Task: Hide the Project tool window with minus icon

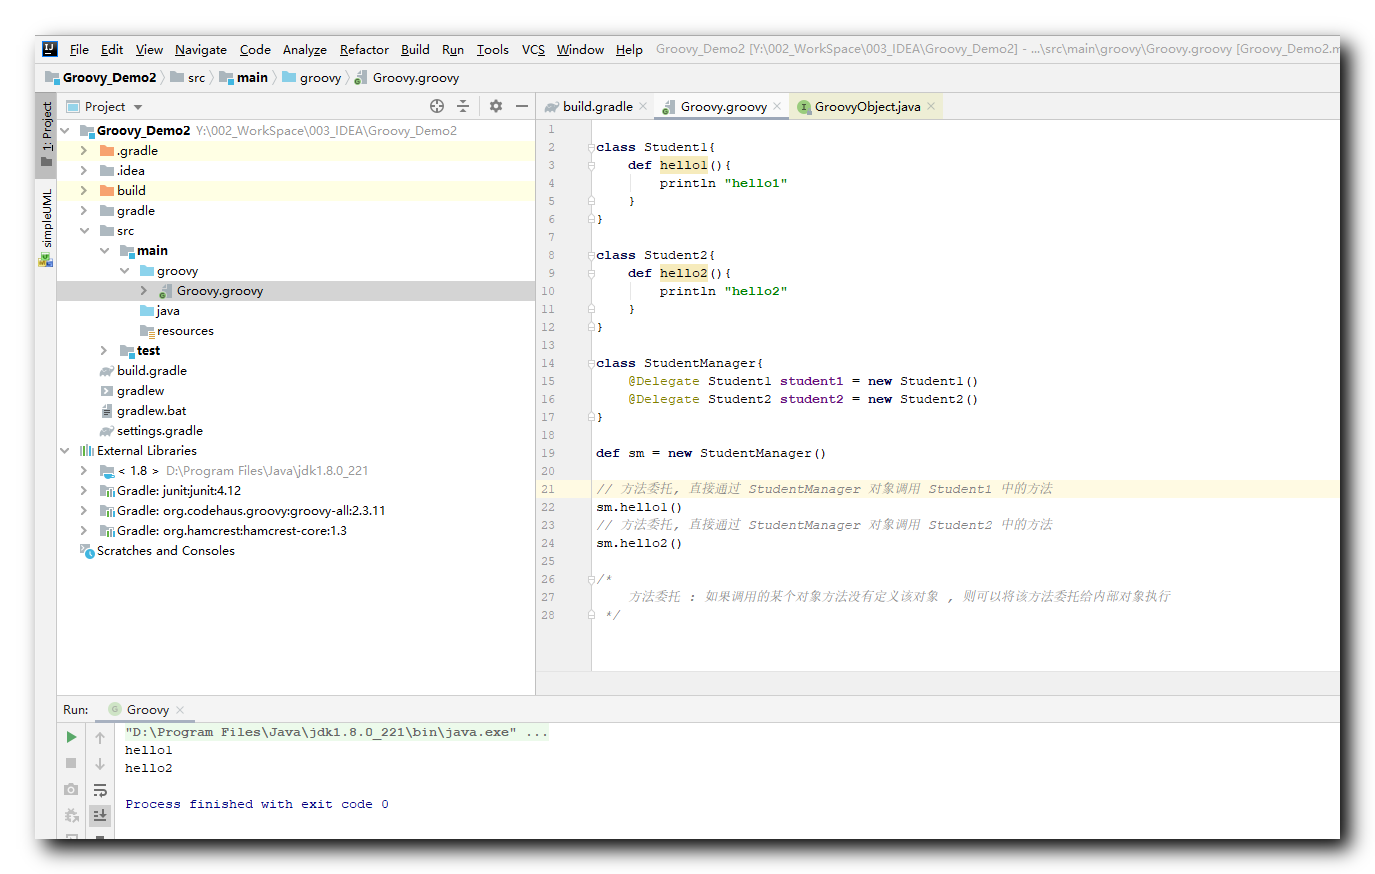Action: (x=522, y=106)
